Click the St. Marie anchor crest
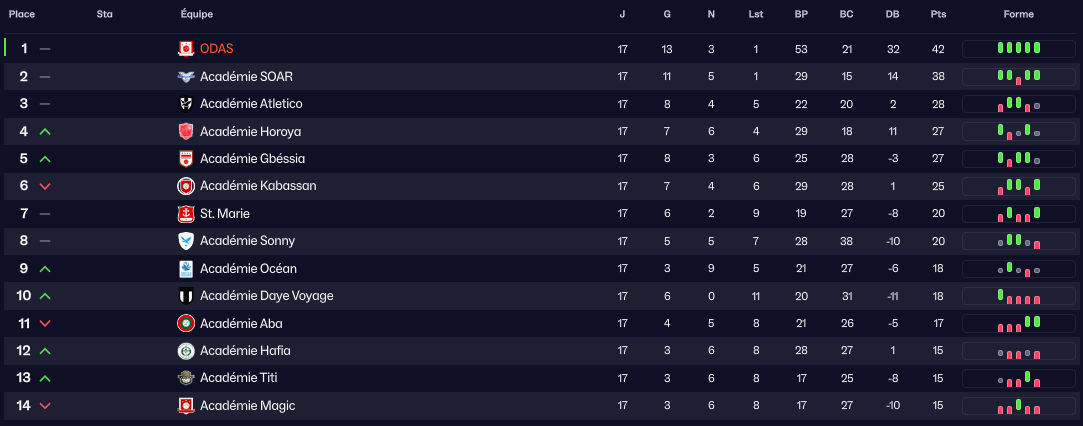 (186, 213)
